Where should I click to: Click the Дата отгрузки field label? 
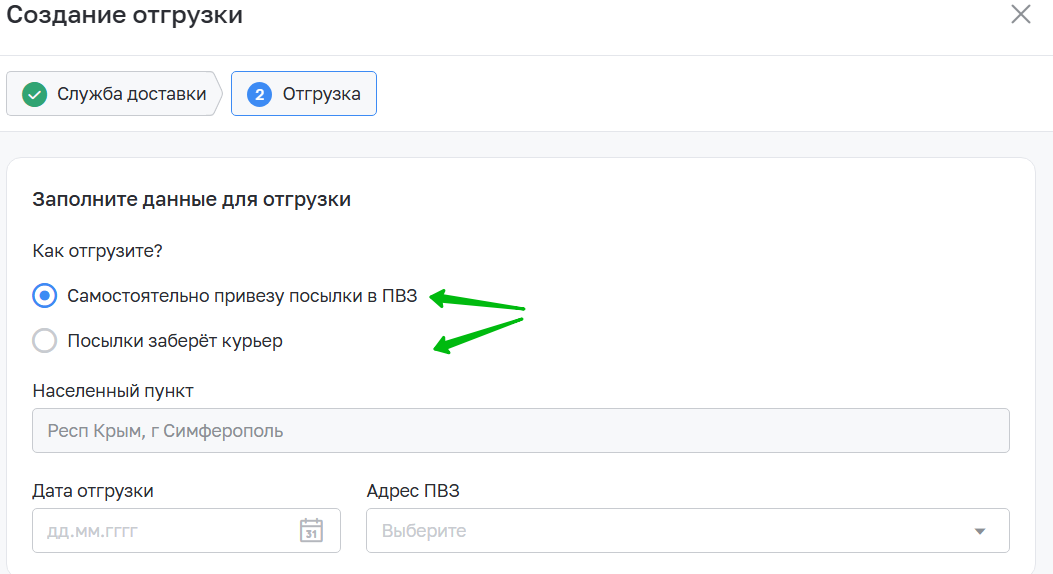coord(93,491)
